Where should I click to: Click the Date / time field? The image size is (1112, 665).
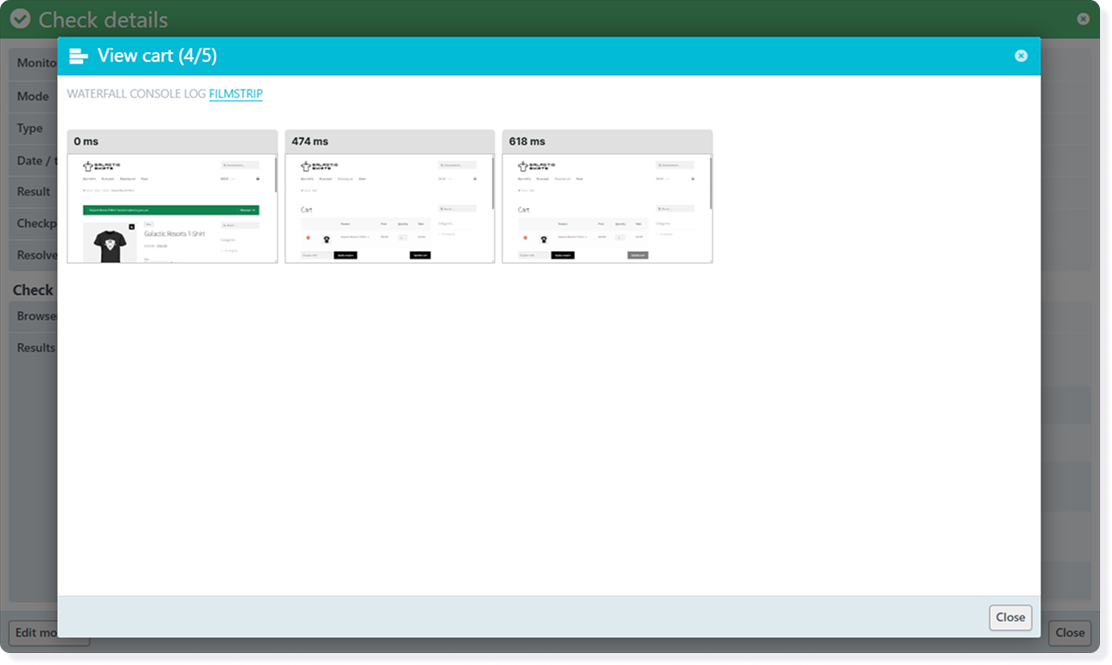[34, 160]
